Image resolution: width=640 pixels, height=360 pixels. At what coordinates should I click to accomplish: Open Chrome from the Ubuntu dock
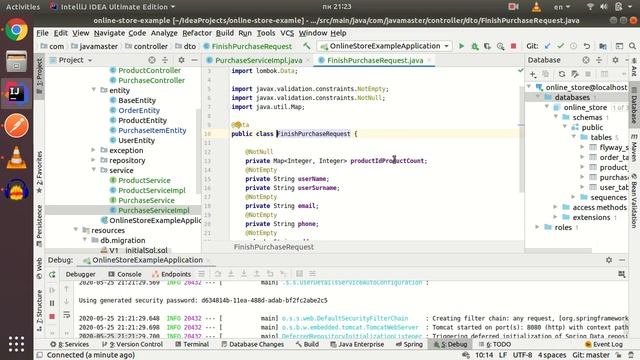pyautogui.click(x=16, y=30)
